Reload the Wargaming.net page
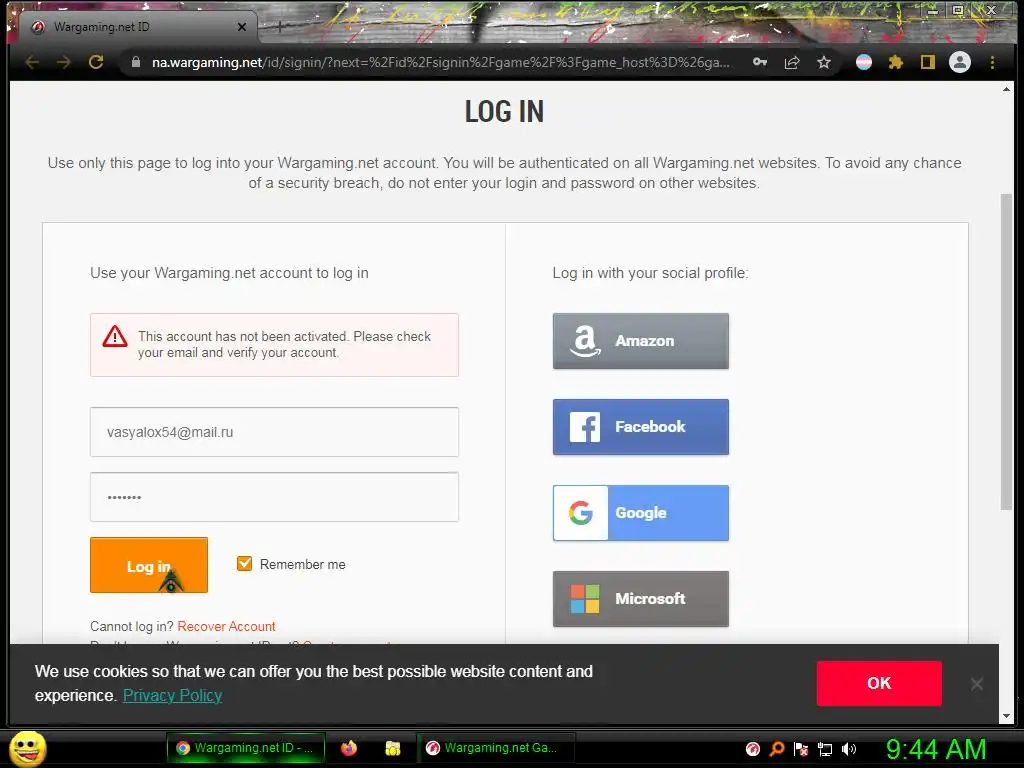 click(x=96, y=62)
